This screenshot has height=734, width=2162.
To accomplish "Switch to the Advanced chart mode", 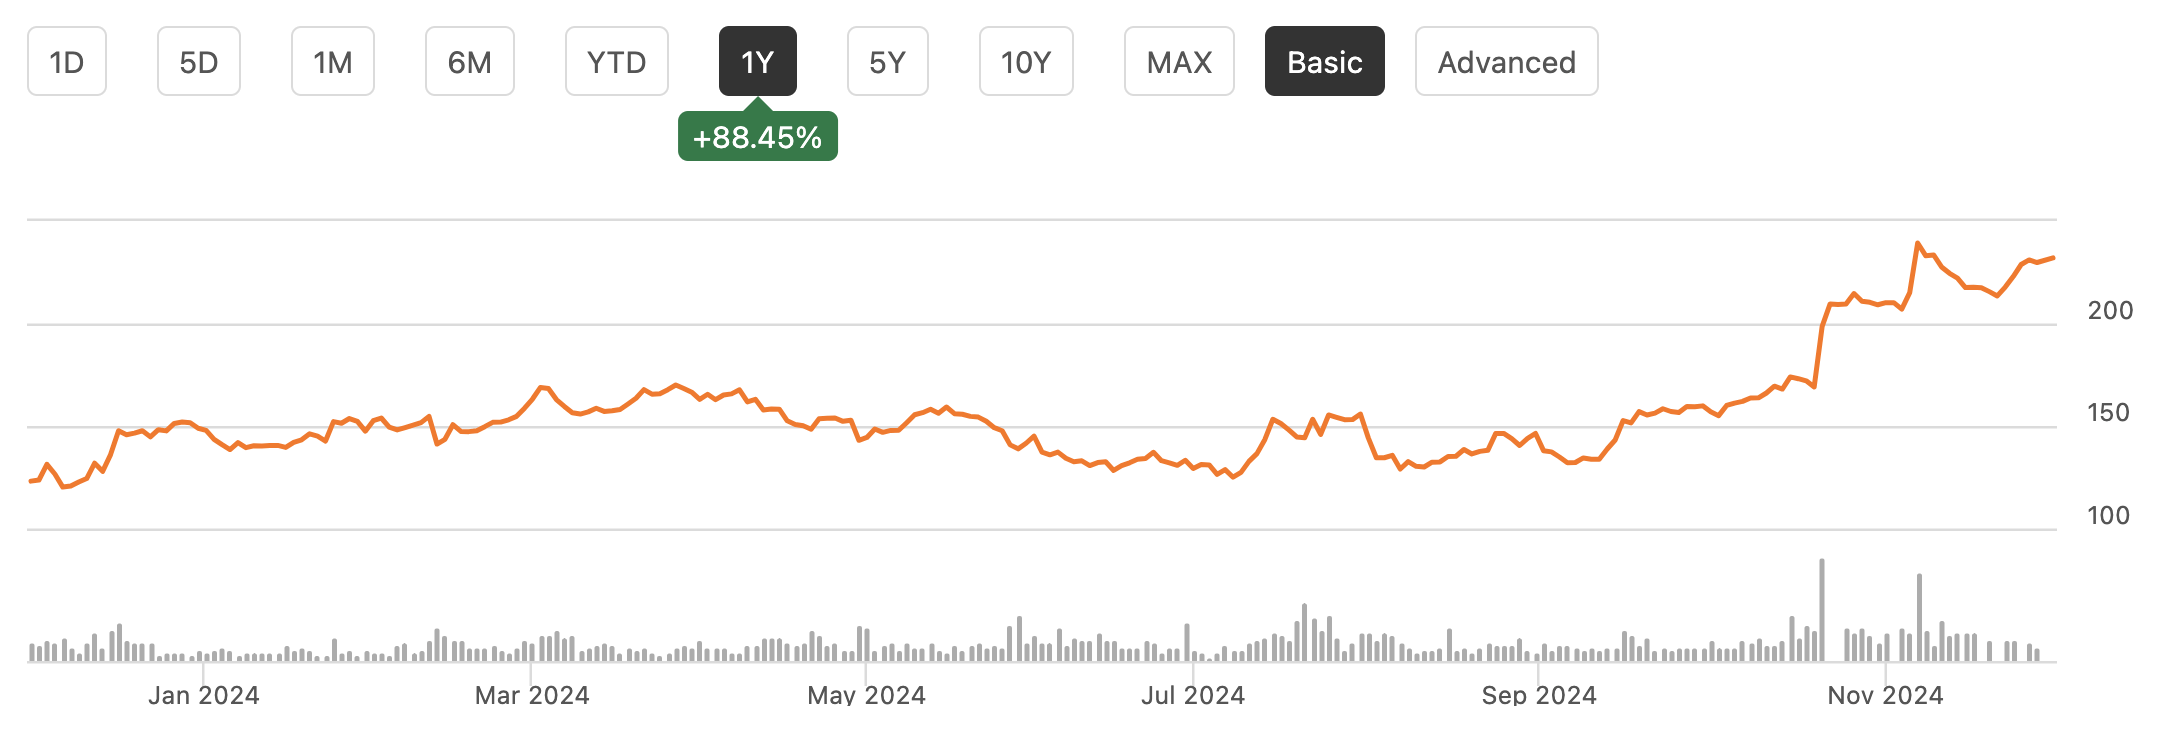I will (x=1506, y=62).
